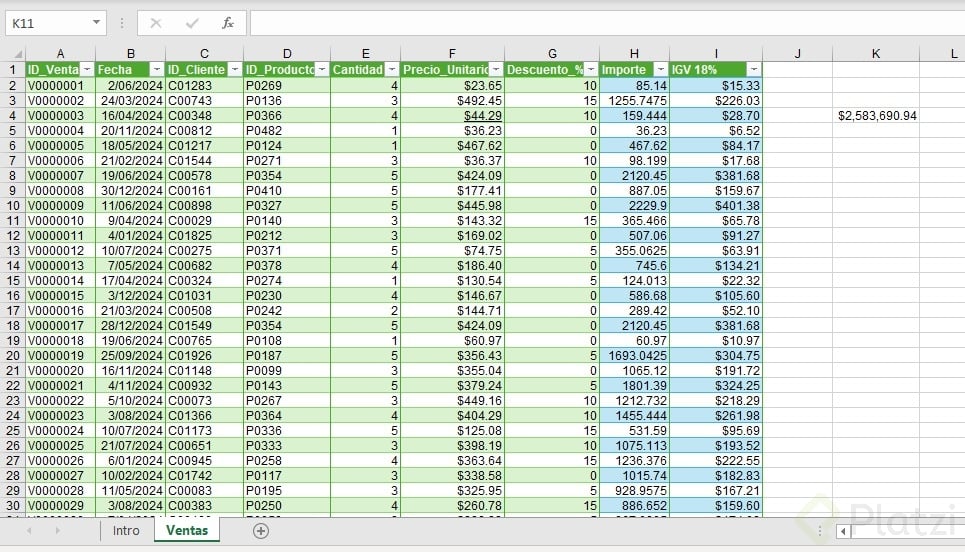
Task: Click previous sheet navigation arrow
Action: [29, 530]
